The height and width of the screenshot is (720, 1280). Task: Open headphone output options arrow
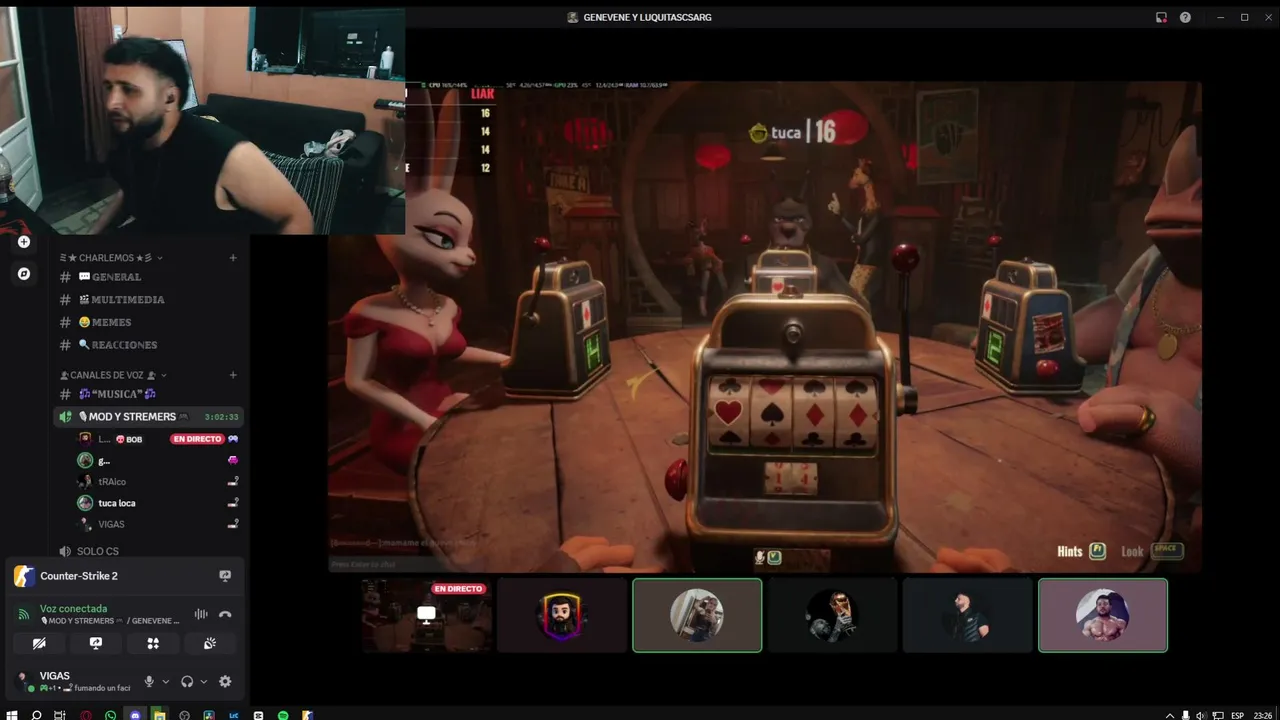click(204, 681)
